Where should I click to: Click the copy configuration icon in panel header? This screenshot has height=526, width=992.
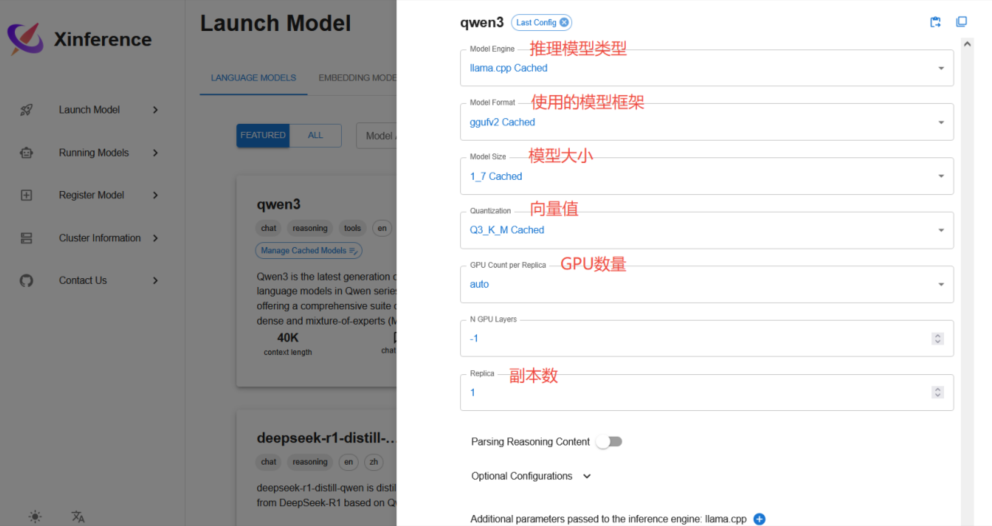[x=961, y=22]
